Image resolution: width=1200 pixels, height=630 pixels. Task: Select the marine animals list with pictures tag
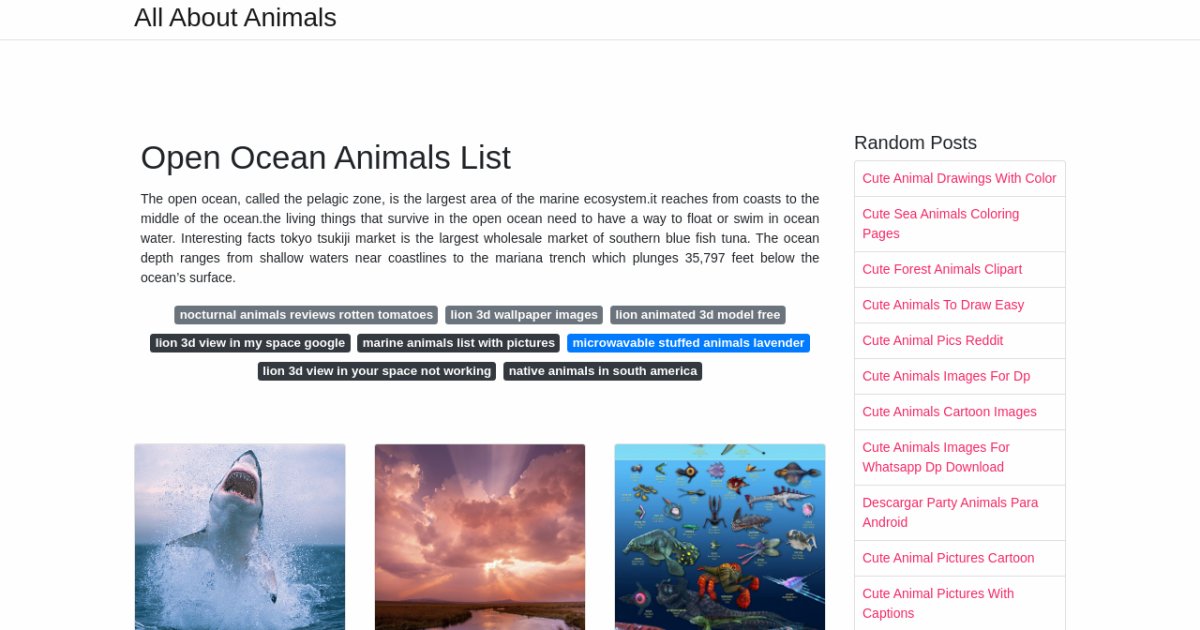459,343
